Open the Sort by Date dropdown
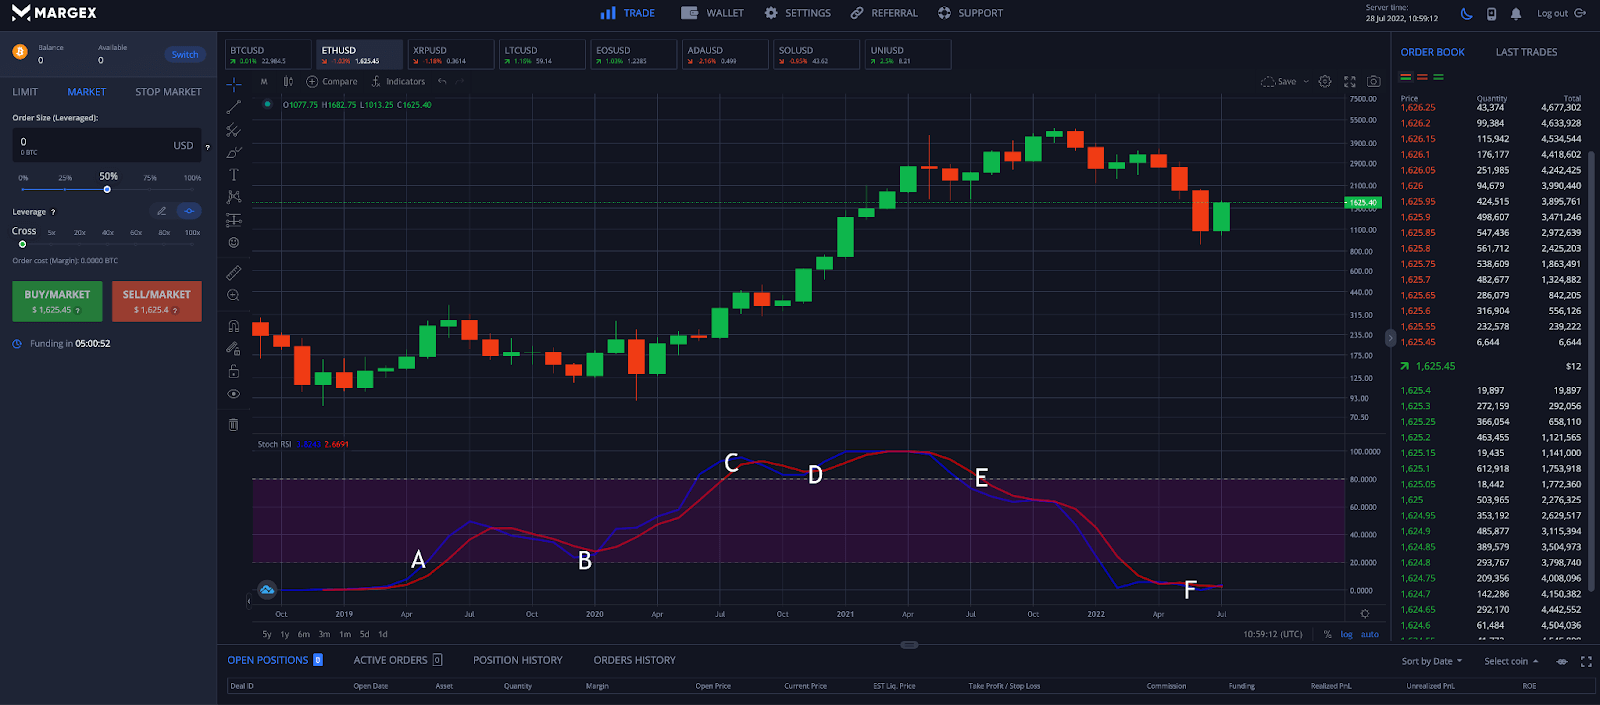 [x=1431, y=661]
